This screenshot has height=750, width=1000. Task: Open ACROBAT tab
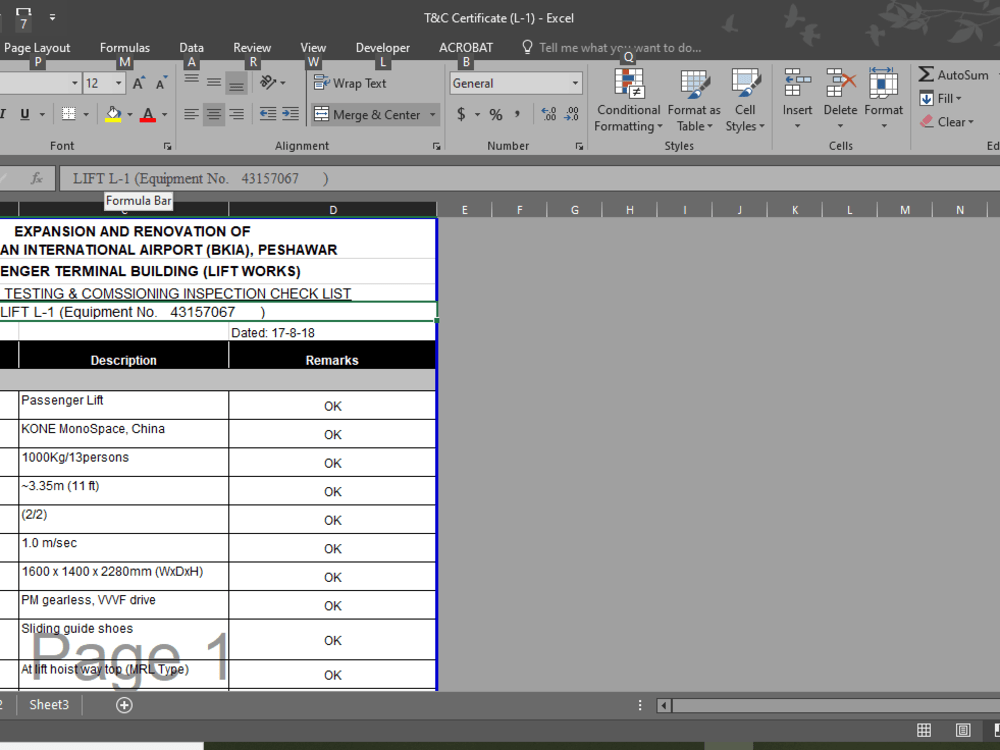[466, 48]
